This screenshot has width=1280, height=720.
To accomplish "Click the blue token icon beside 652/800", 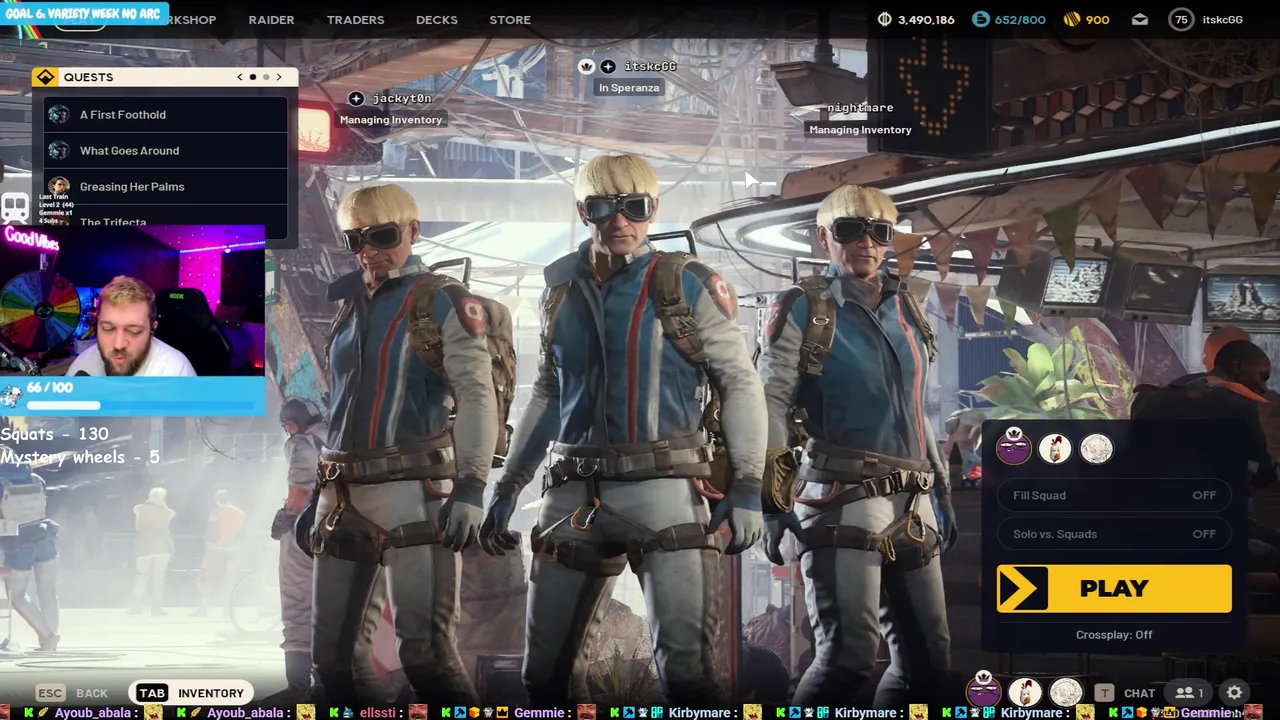I will pyautogui.click(x=980, y=19).
